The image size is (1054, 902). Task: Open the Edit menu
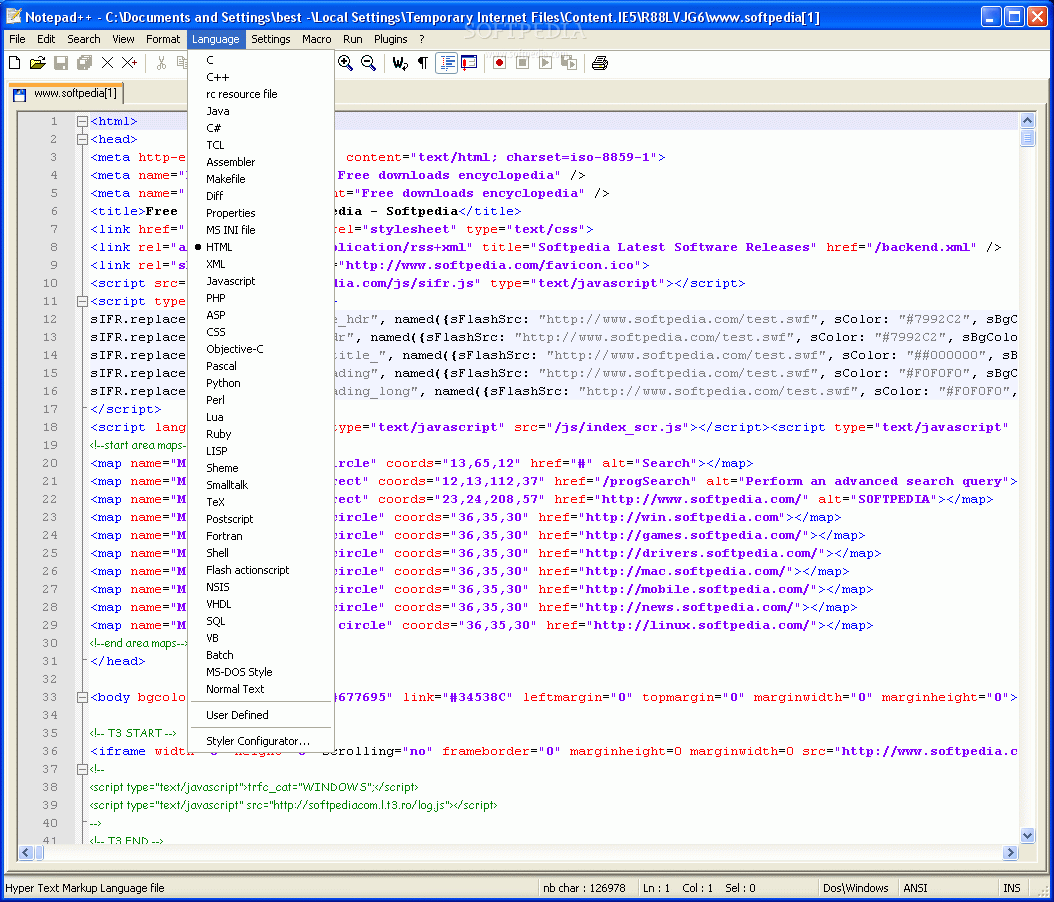(x=46, y=39)
